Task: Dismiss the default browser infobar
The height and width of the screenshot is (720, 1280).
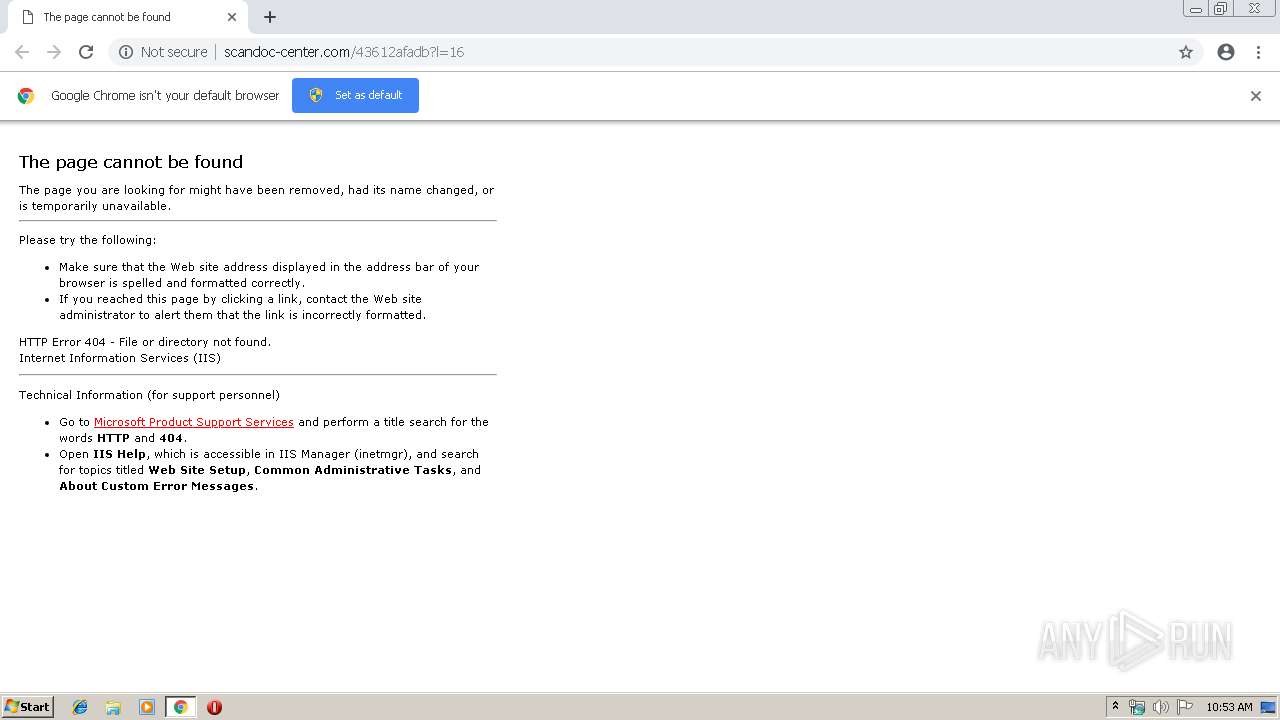Action: click(x=1256, y=96)
